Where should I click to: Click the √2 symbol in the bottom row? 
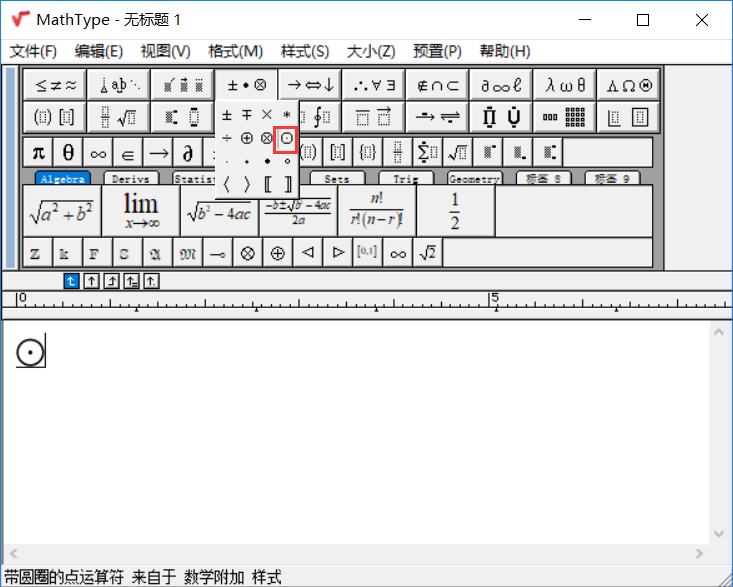pyautogui.click(x=427, y=253)
